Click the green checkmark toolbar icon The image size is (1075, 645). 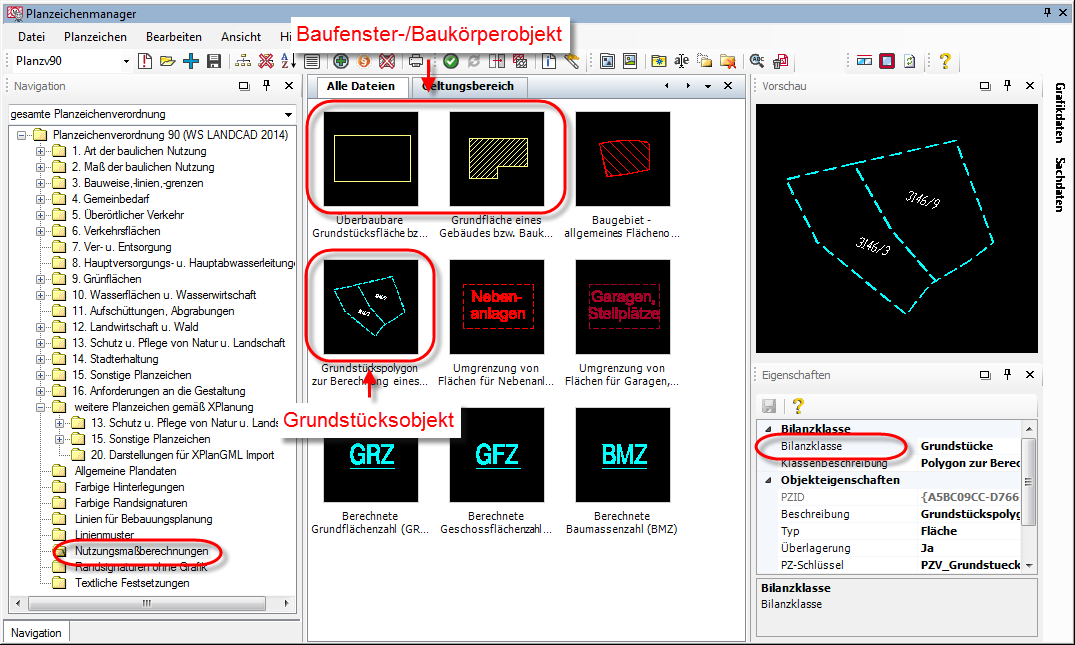[451, 62]
